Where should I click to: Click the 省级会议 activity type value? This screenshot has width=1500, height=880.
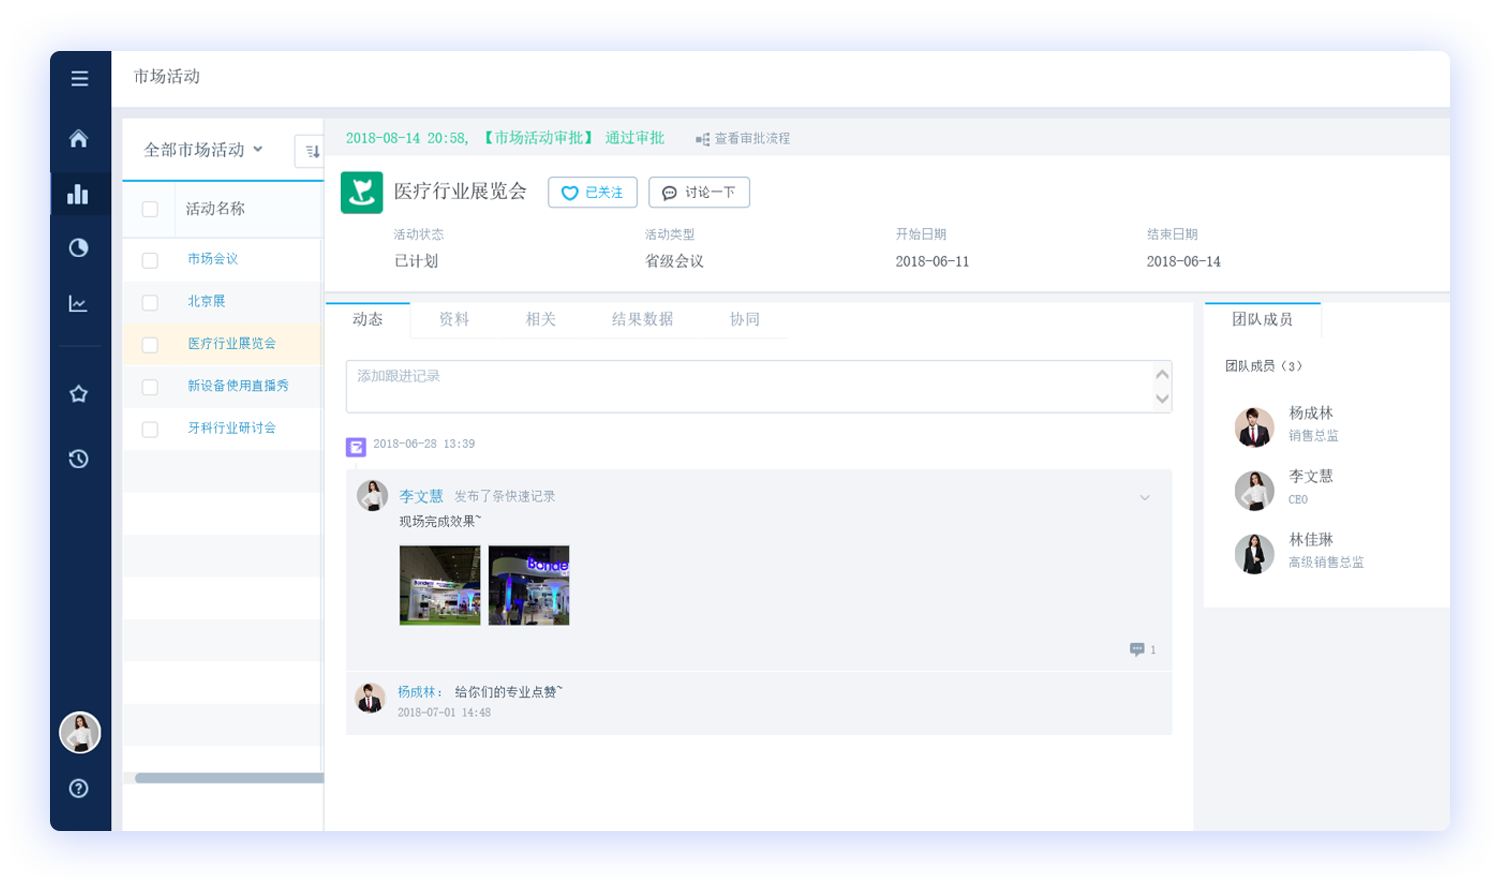point(674,261)
